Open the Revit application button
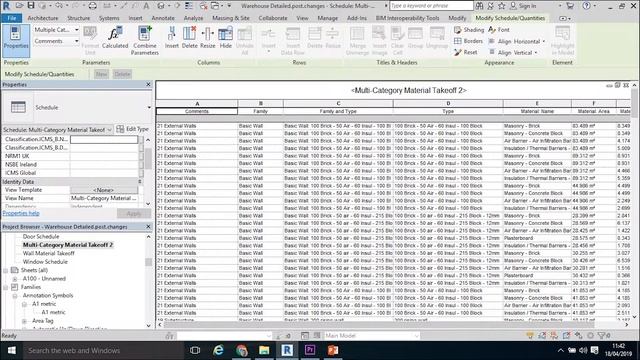The height and width of the screenshot is (360, 640). [6, 6]
